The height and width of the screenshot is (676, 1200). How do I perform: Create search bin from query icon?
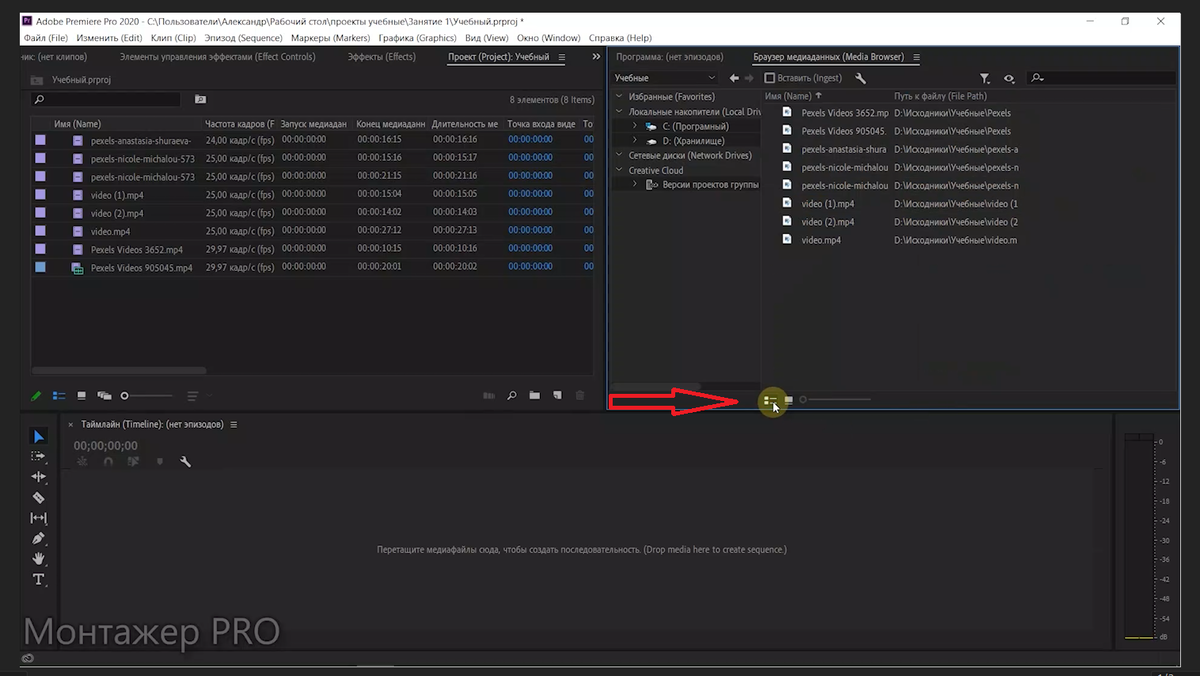[x=200, y=100]
